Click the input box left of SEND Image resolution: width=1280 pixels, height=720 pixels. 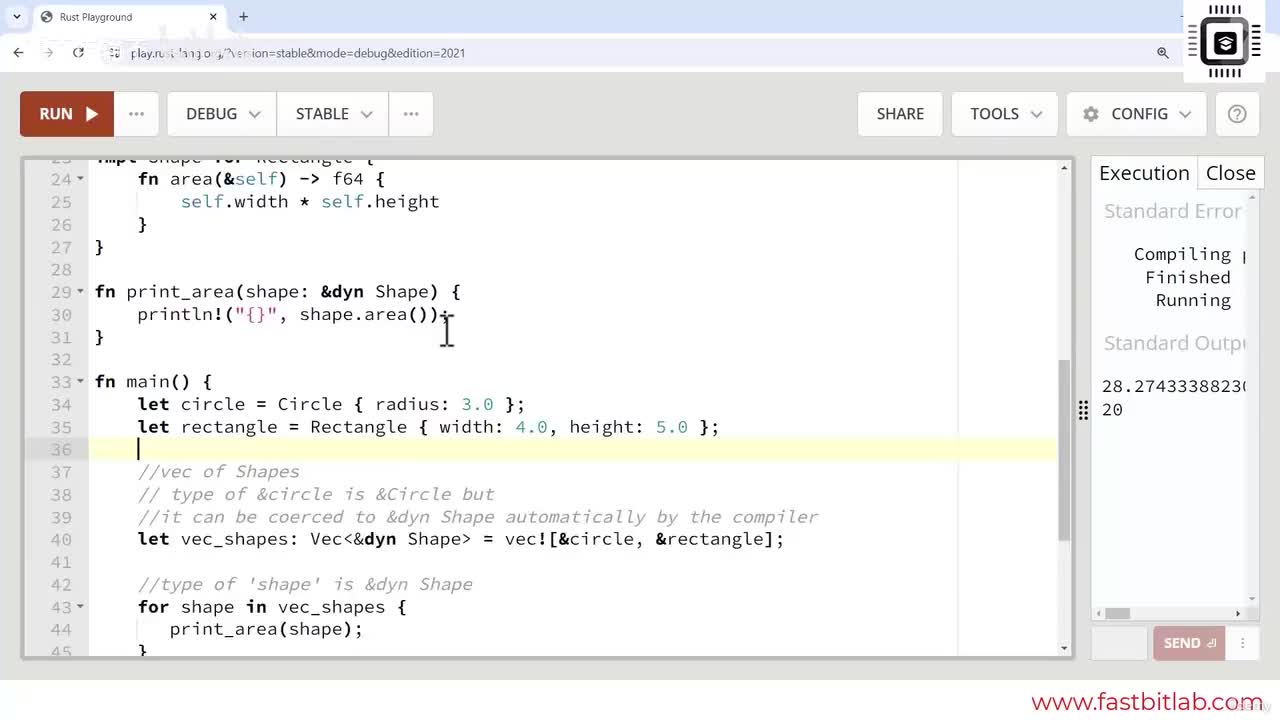click(x=1120, y=644)
